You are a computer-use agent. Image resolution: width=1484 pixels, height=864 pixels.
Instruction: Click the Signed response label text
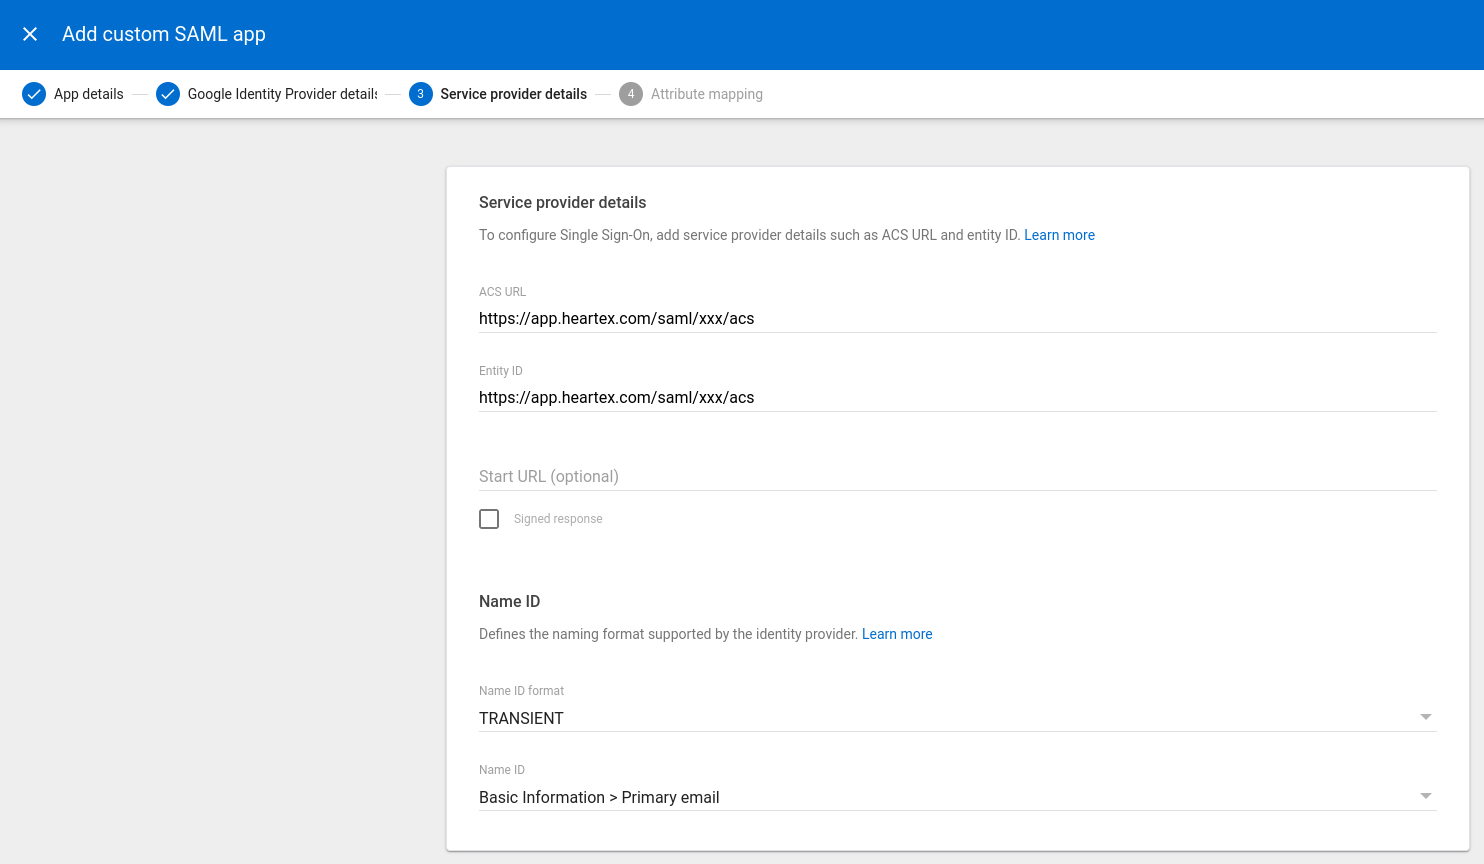click(558, 519)
